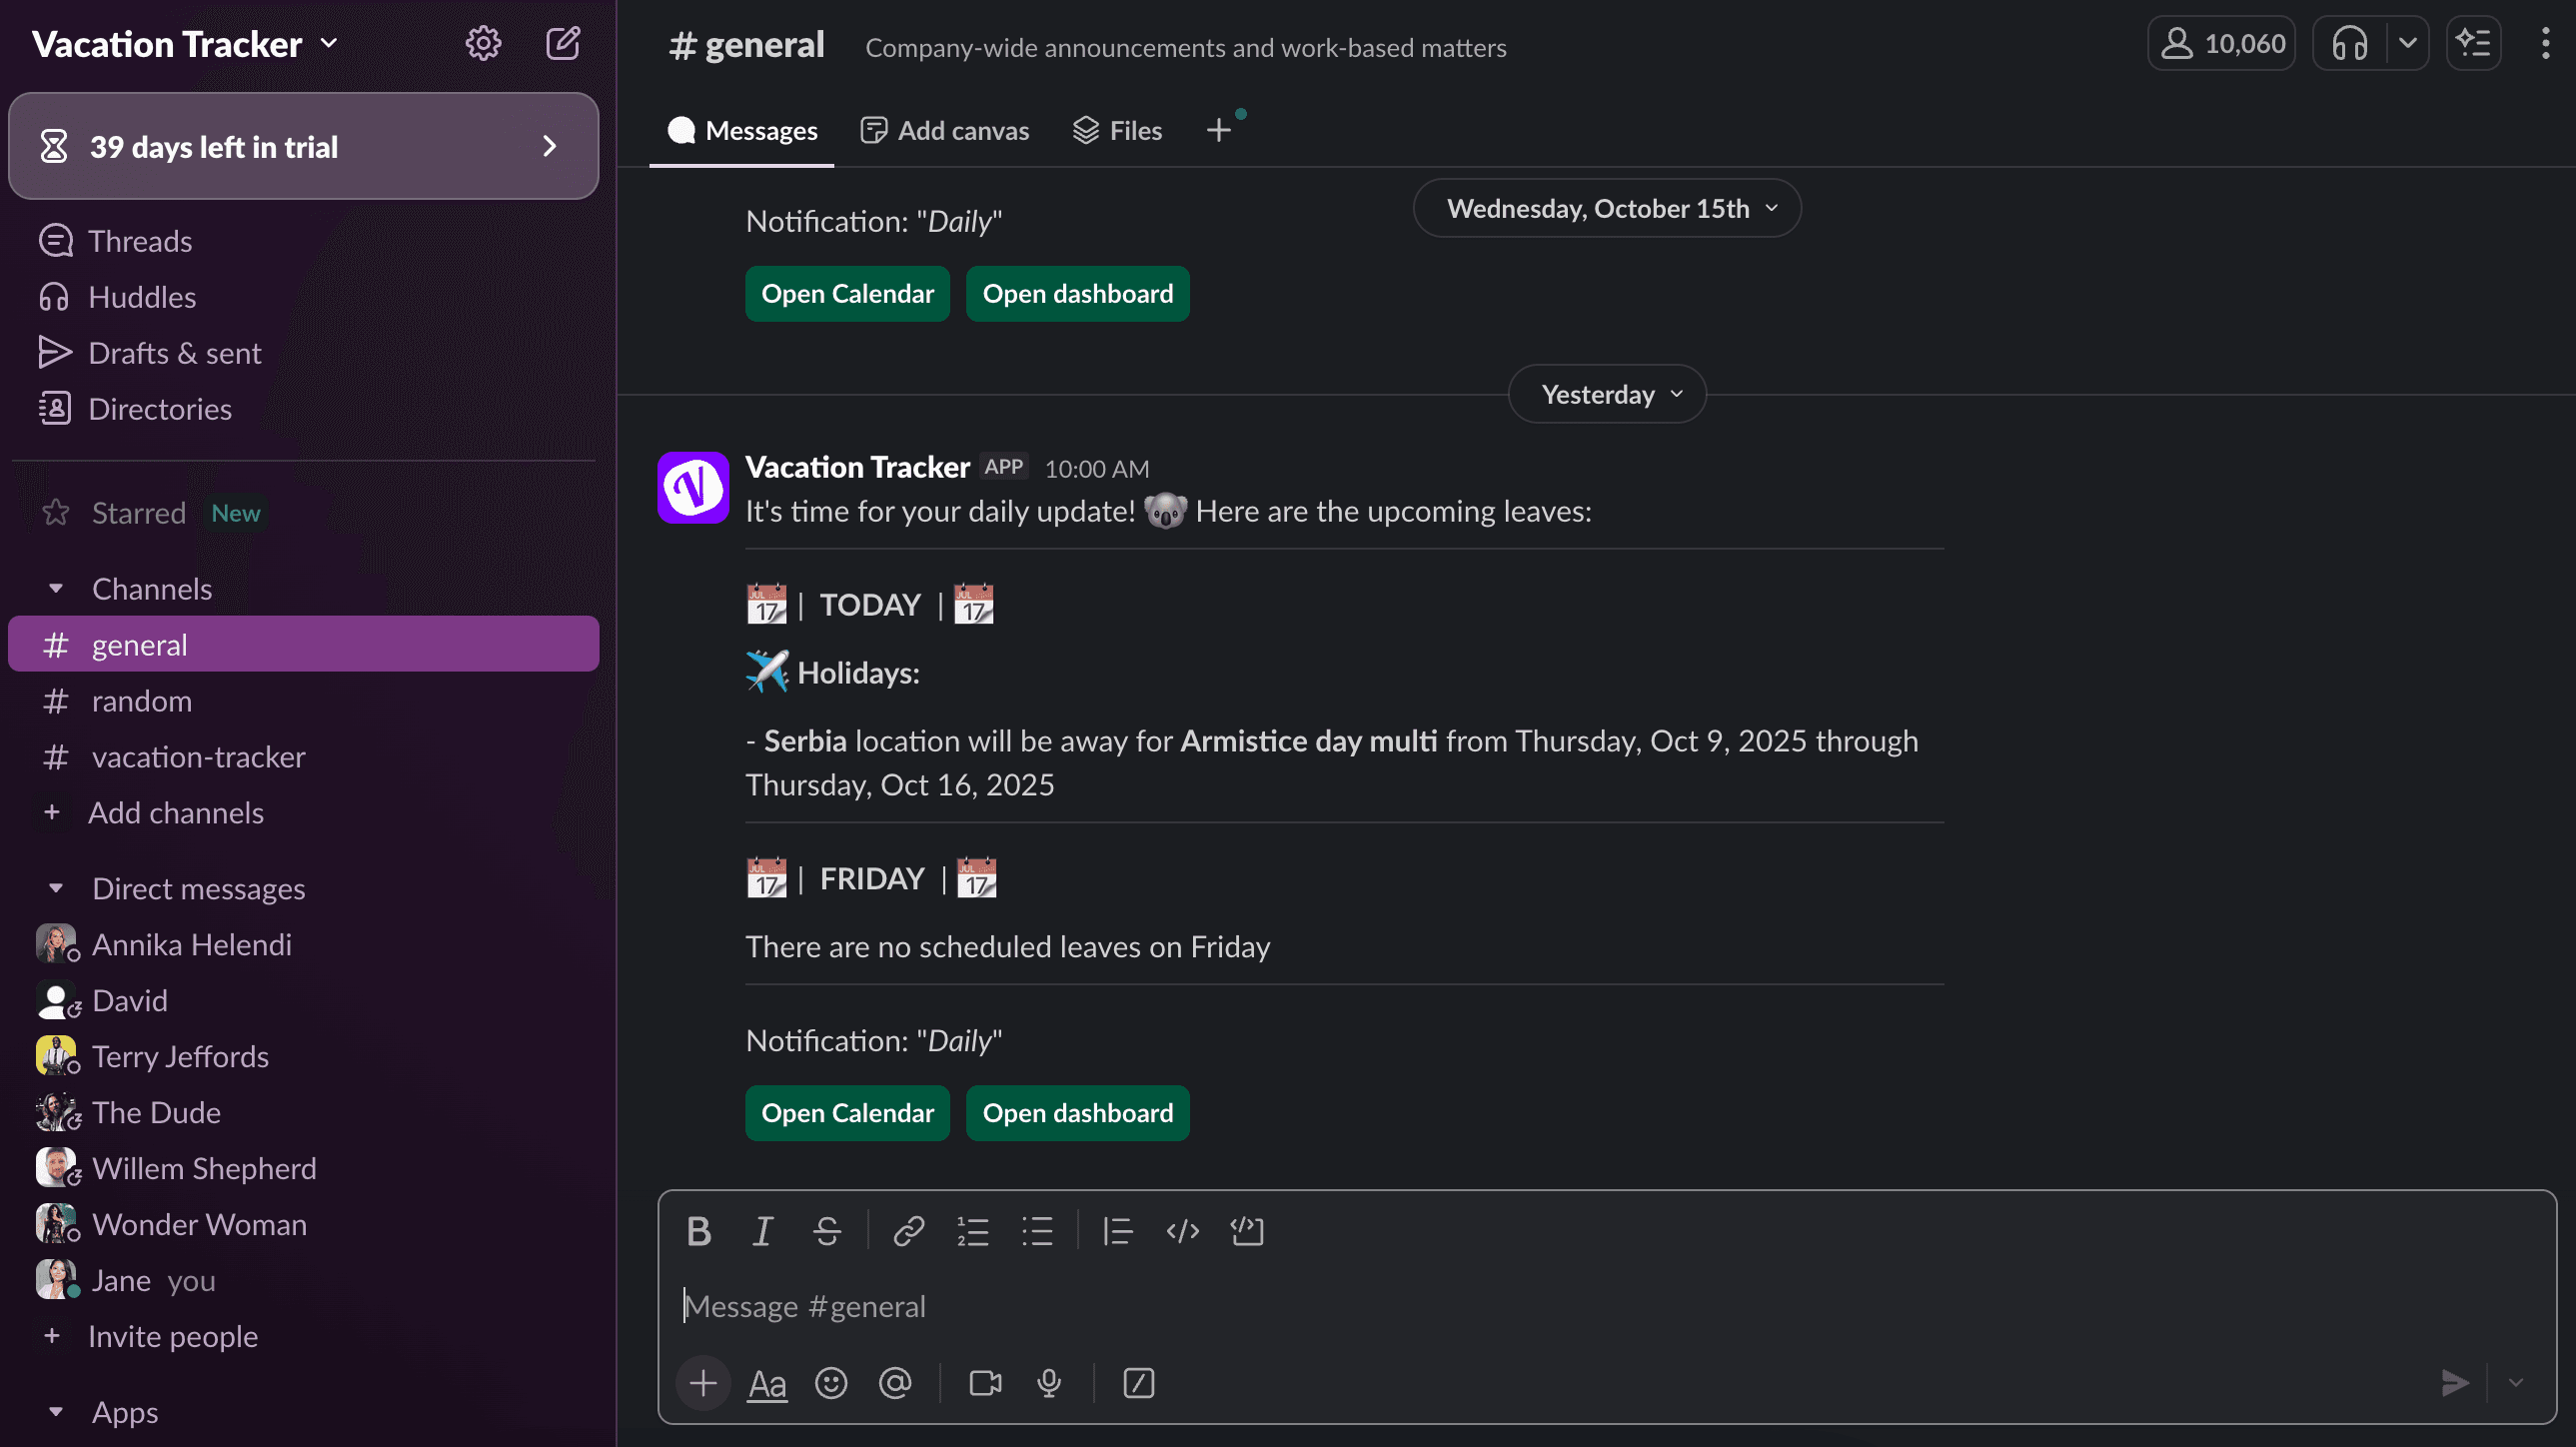
Task: Collapse the Channels section
Action: (56, 589)
